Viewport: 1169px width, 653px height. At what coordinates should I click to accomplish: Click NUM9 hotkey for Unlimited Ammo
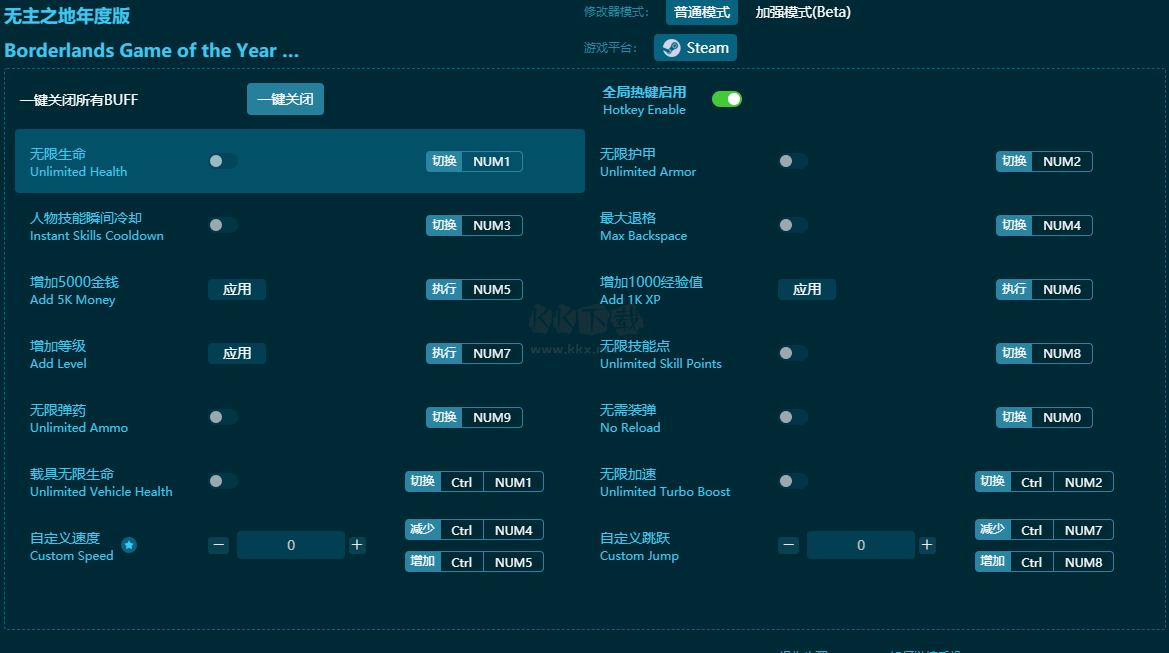[x=474, y=418]
